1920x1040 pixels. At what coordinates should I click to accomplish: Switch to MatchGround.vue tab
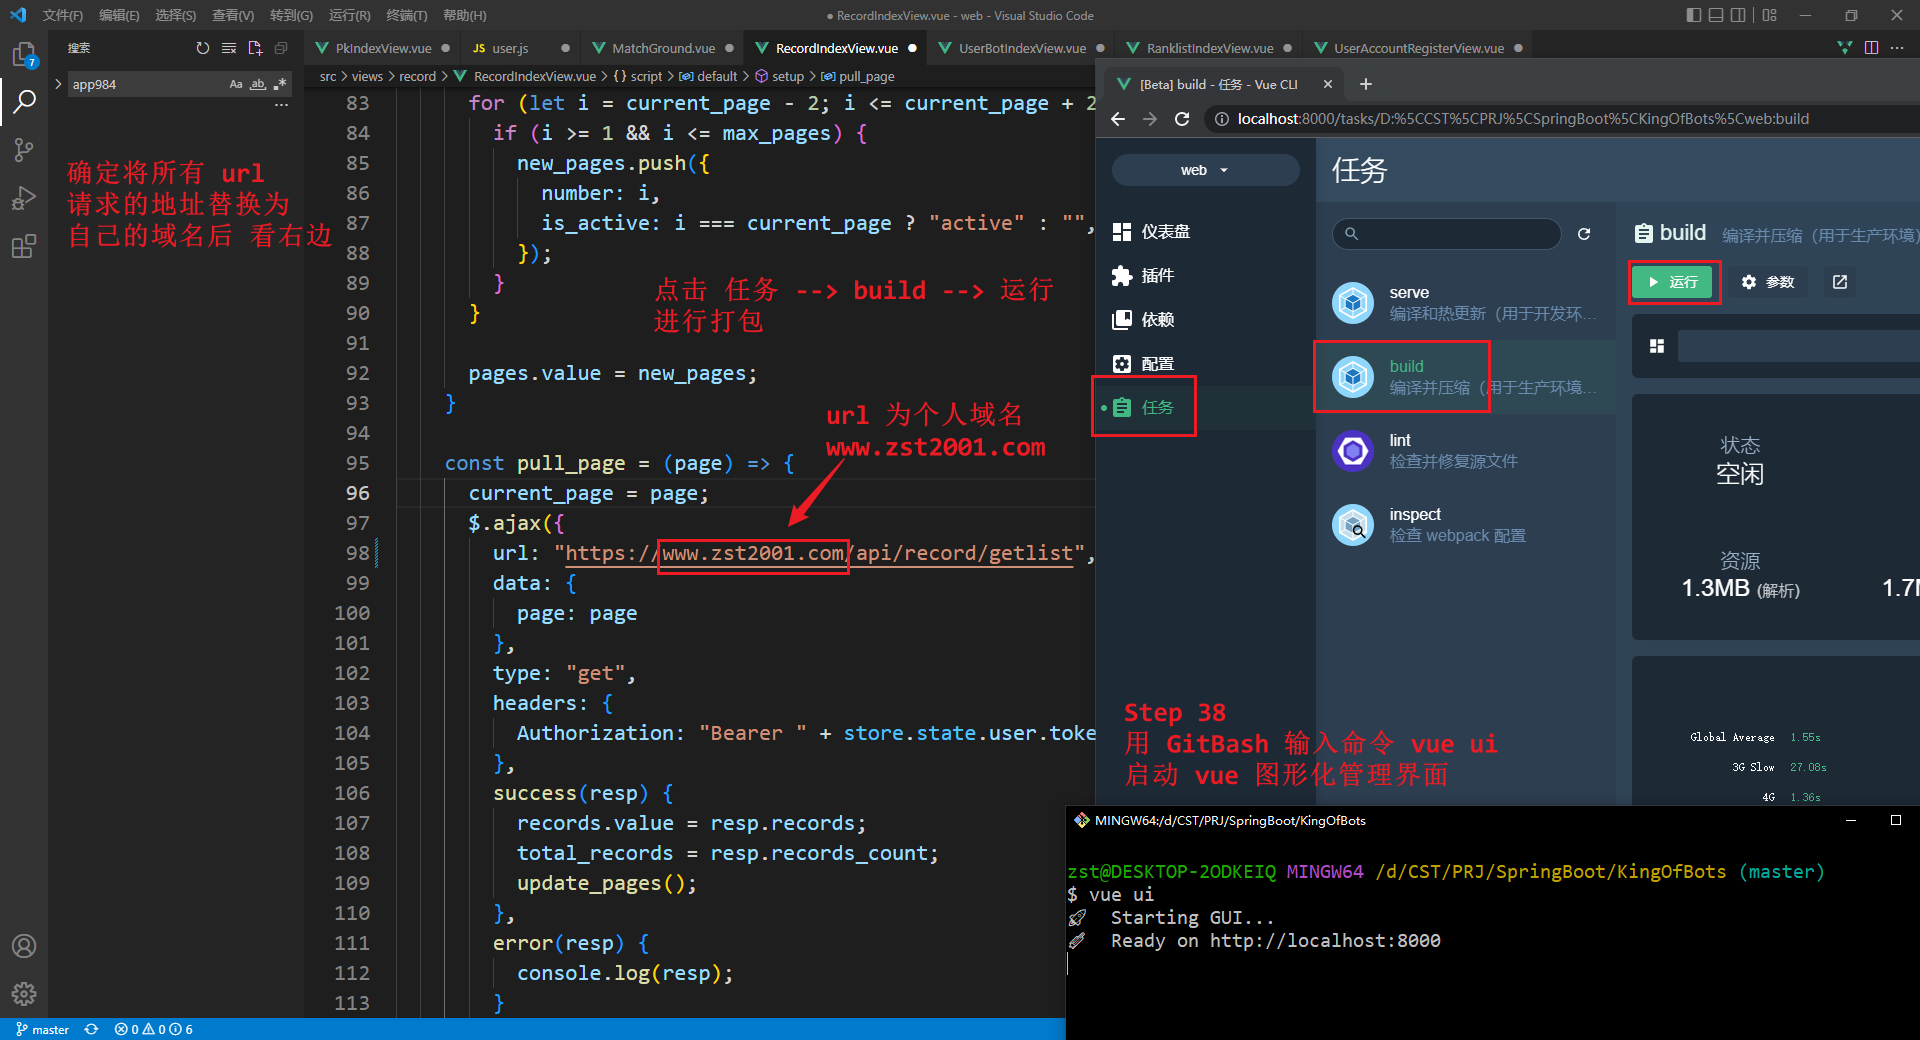click(x=663, y=48)
